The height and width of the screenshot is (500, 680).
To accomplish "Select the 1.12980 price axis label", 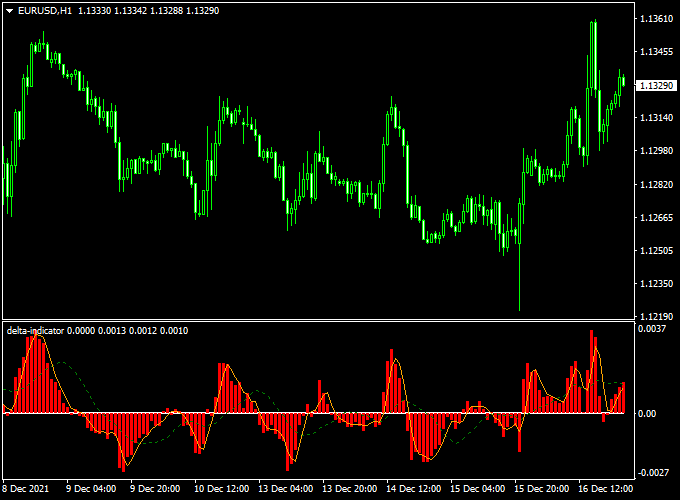I will tap(657, 150).
